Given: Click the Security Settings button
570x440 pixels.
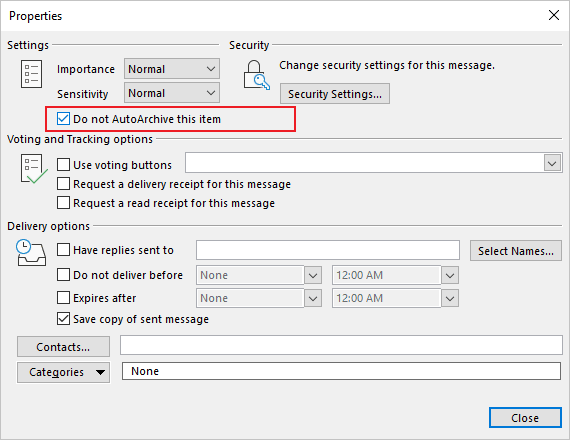Looking at the screenshot, I should (335, 94).
